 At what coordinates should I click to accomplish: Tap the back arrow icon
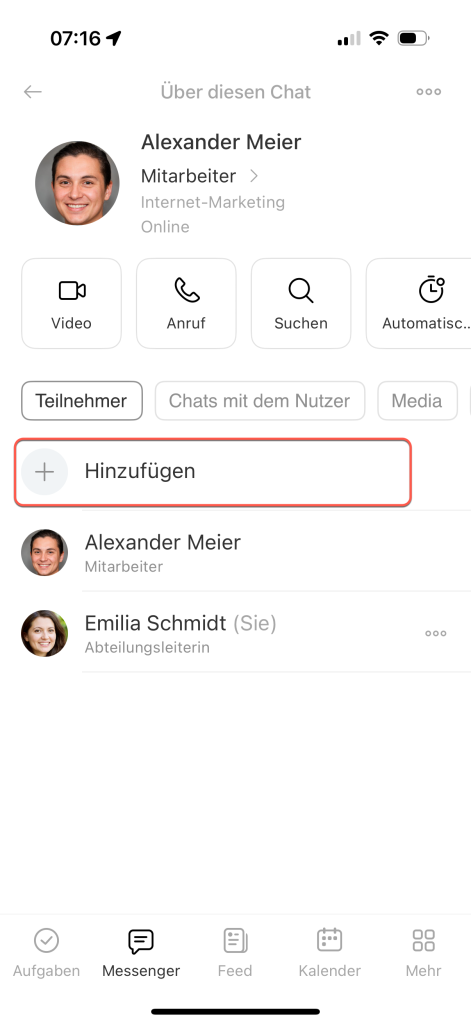33,92
